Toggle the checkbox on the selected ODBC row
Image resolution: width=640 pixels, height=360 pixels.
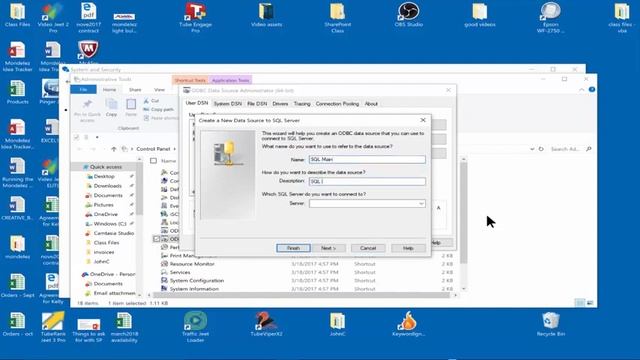pos(156,239)
